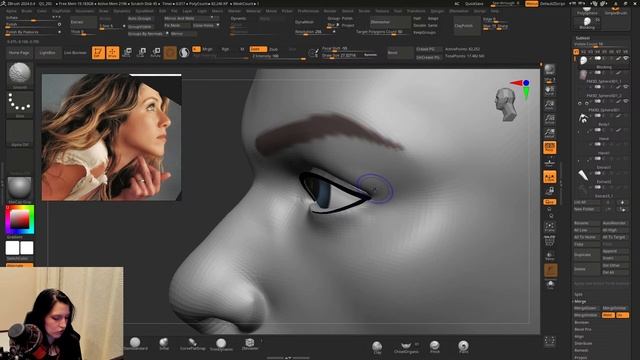Screen dimensions: 640x360
Task: Activate the Edit mode button
Action: 98,53
